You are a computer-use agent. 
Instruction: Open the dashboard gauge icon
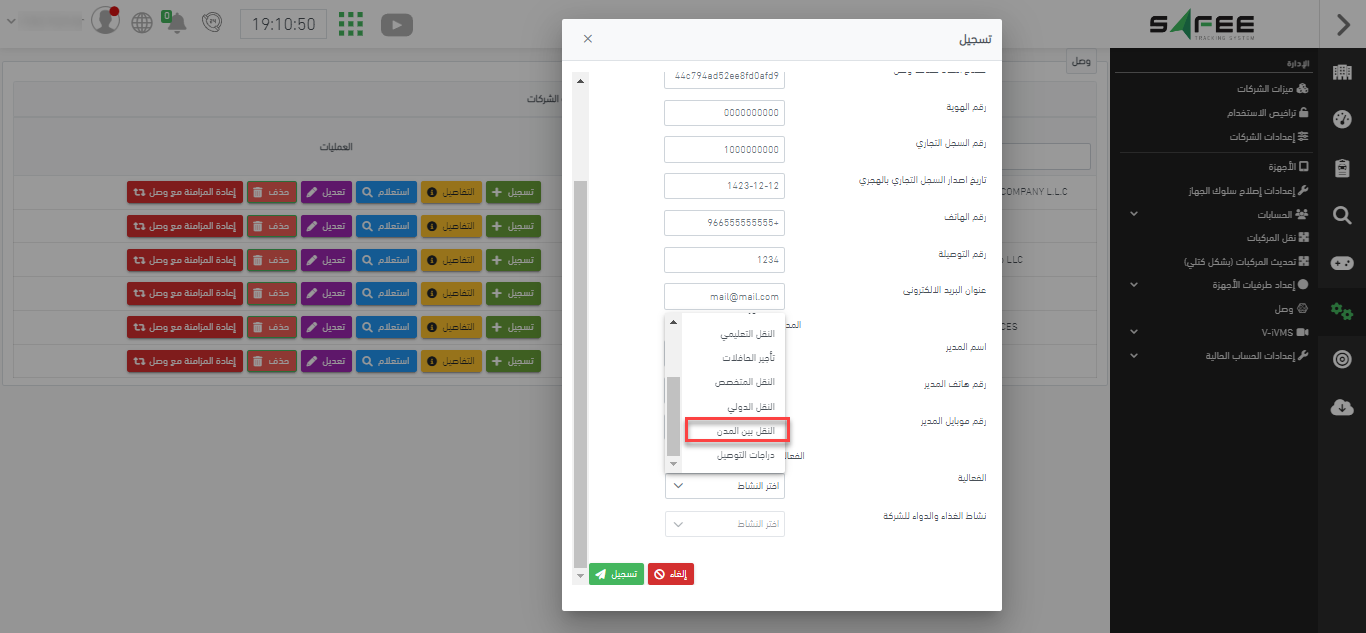1342,120
